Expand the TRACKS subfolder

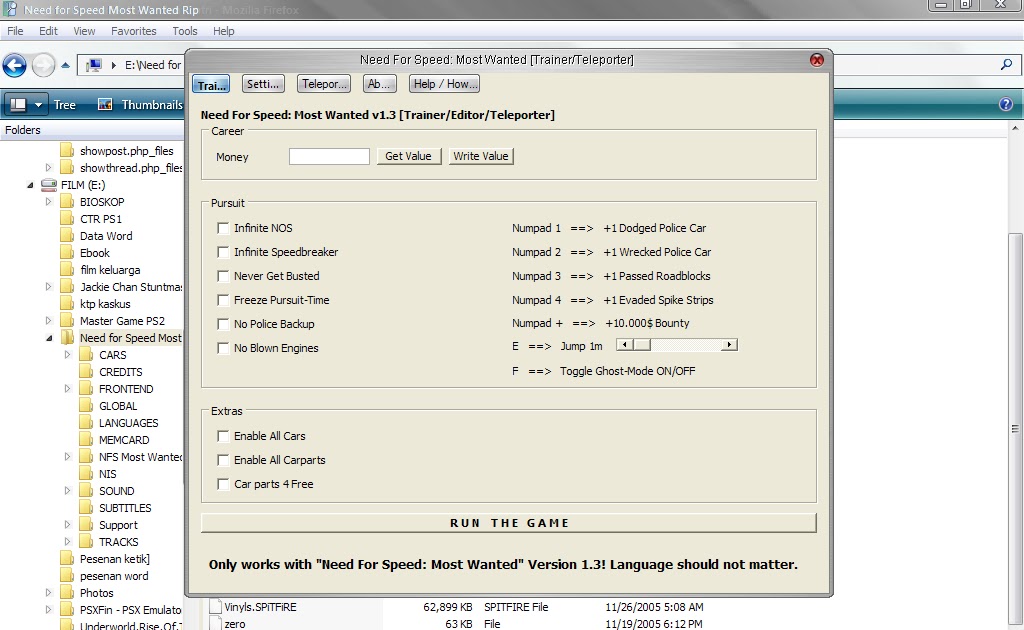click(x=67, y=541)
